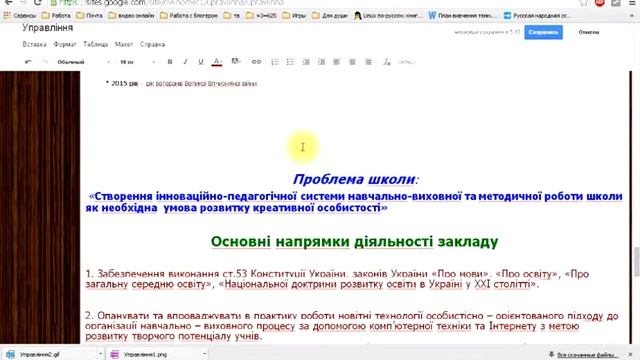
Task: Toggle underline formatting
Action: [201, 62]
